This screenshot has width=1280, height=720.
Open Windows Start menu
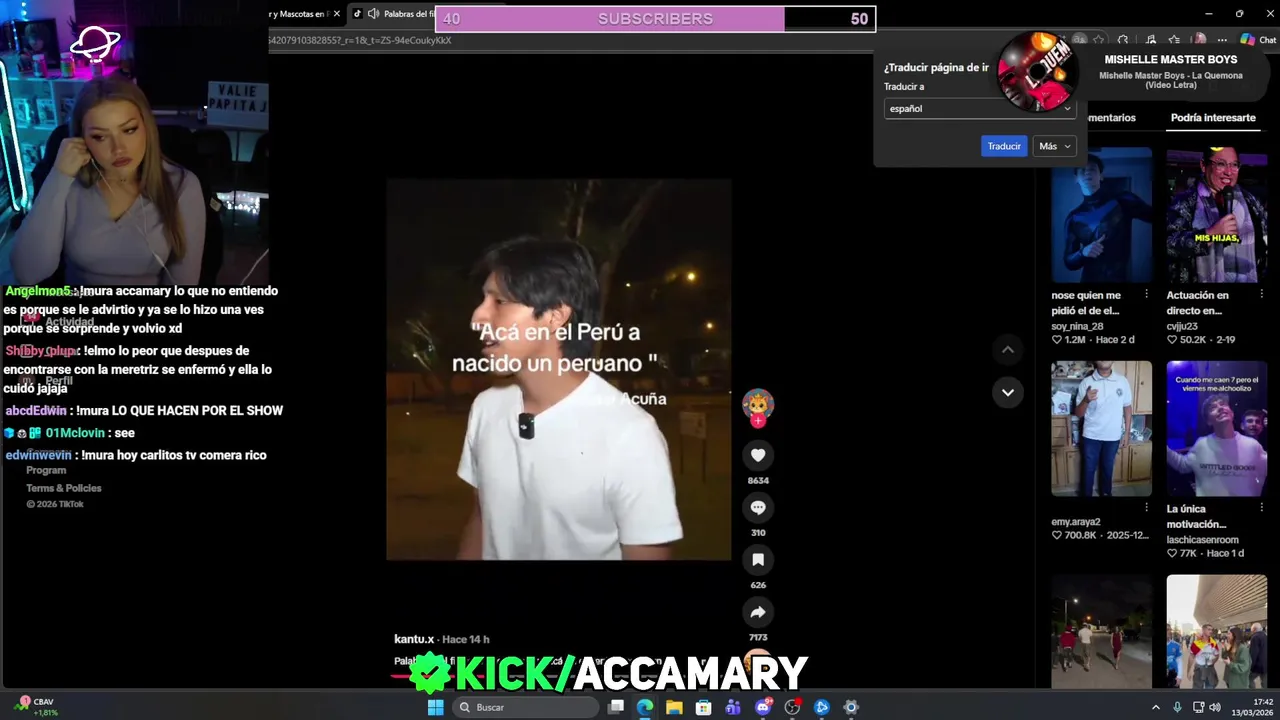point(436,707)
